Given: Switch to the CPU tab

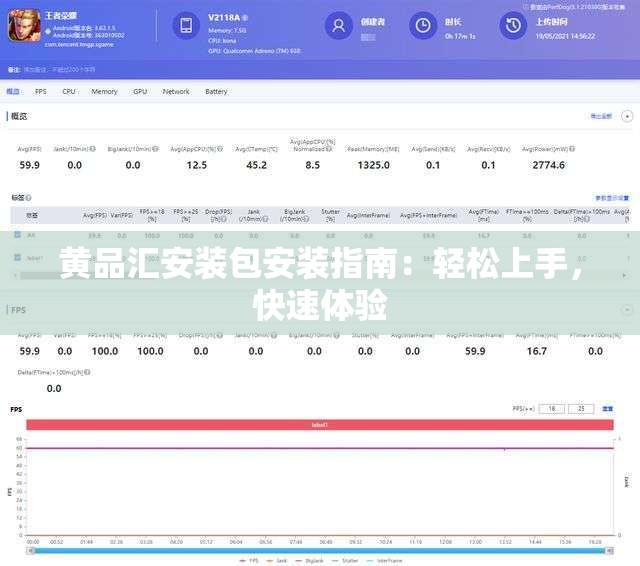Looking at the screenshot, I should [69, 91].
